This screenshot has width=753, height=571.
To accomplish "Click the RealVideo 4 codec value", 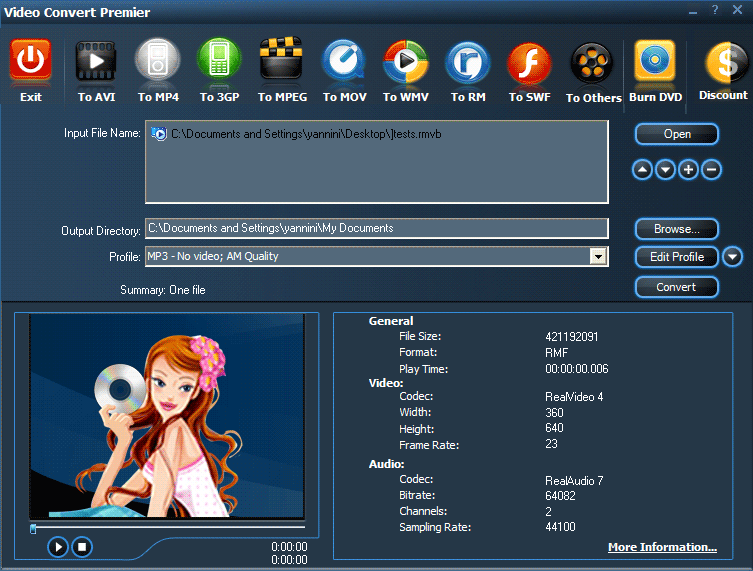I will pos(574,397).
